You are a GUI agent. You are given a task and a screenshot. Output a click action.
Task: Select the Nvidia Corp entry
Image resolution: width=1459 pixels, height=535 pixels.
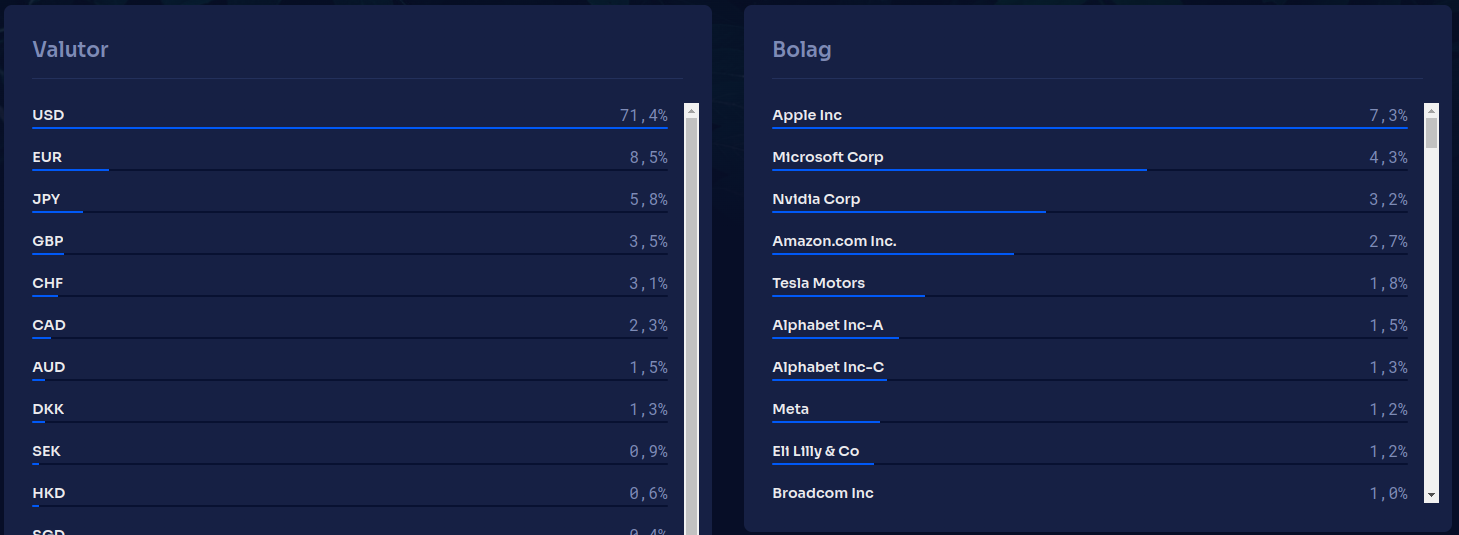click(816, 199)
